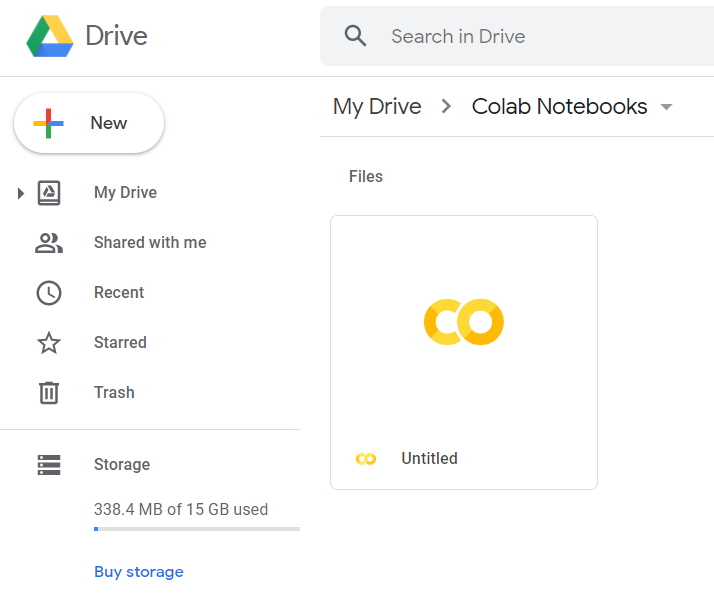714x596 pixels.
Task: Click the Shared with me people icon
Action: 49,243
